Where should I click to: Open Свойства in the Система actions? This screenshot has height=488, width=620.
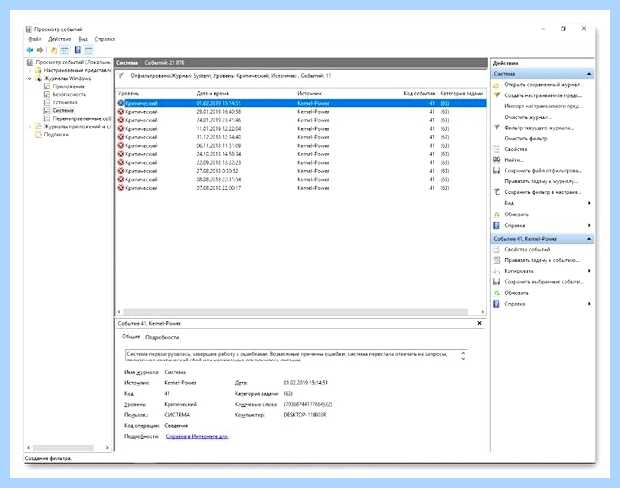point(516,149)
